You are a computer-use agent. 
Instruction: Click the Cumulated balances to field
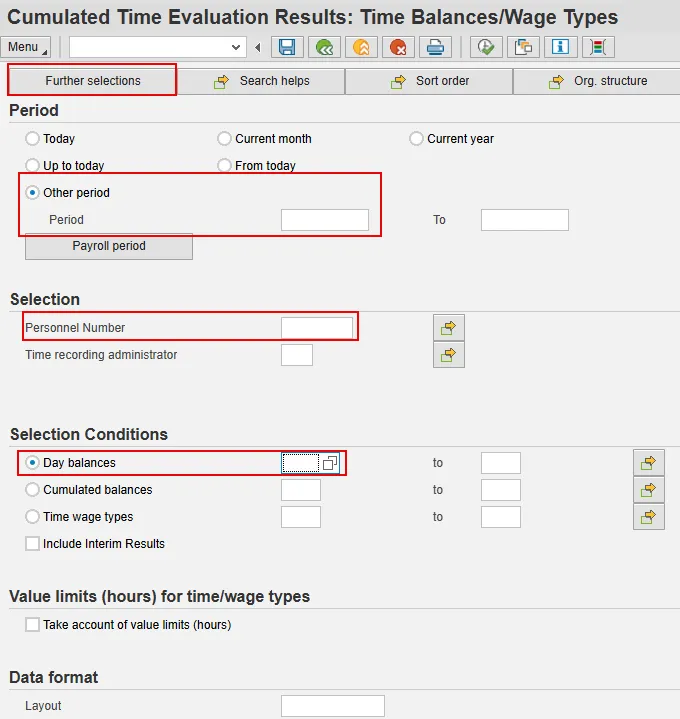[x=501, y=490]
